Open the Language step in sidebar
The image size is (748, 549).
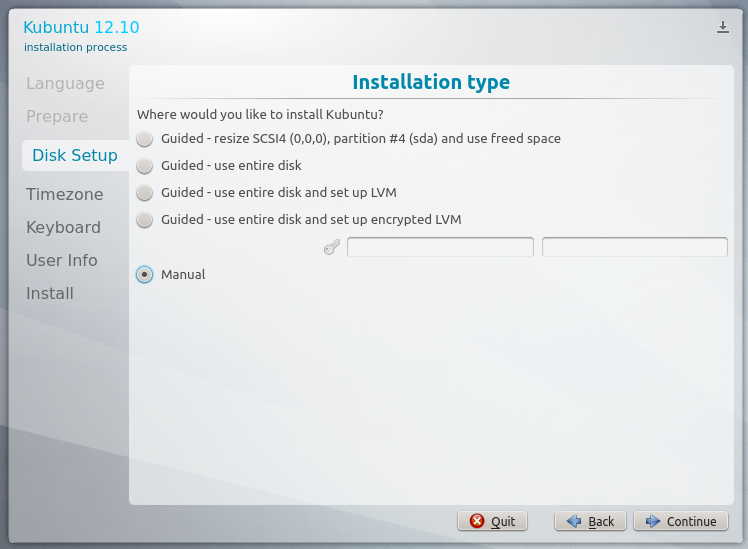[65, 83]
